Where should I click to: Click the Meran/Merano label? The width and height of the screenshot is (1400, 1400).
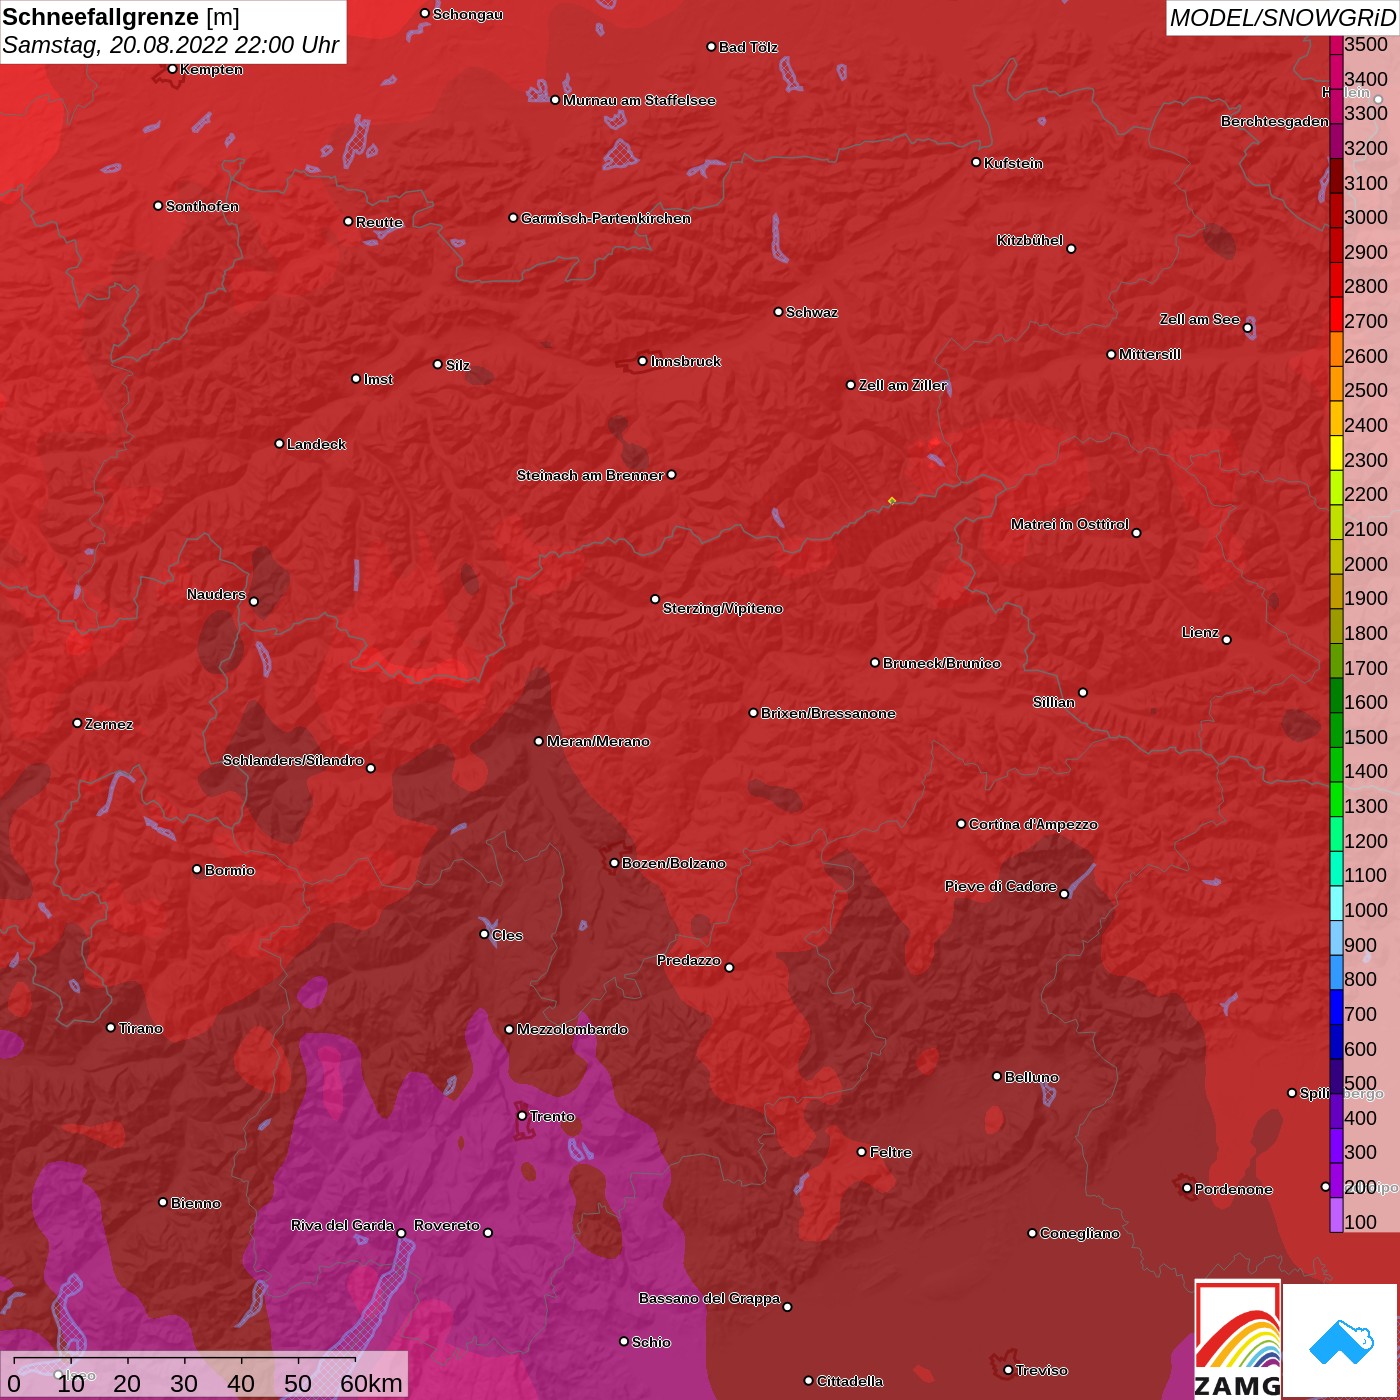pos(598,741)
